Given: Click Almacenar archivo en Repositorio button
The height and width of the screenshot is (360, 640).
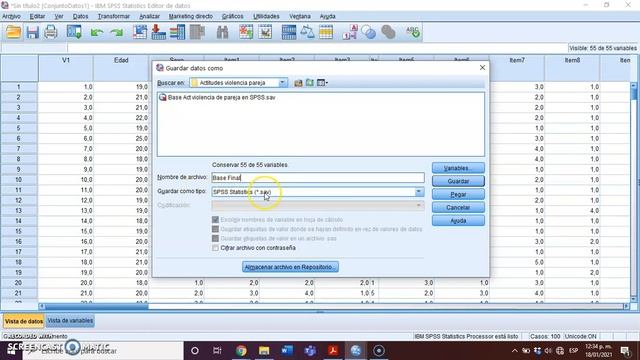Looking at the screenshot, I should tap(290, 267).
